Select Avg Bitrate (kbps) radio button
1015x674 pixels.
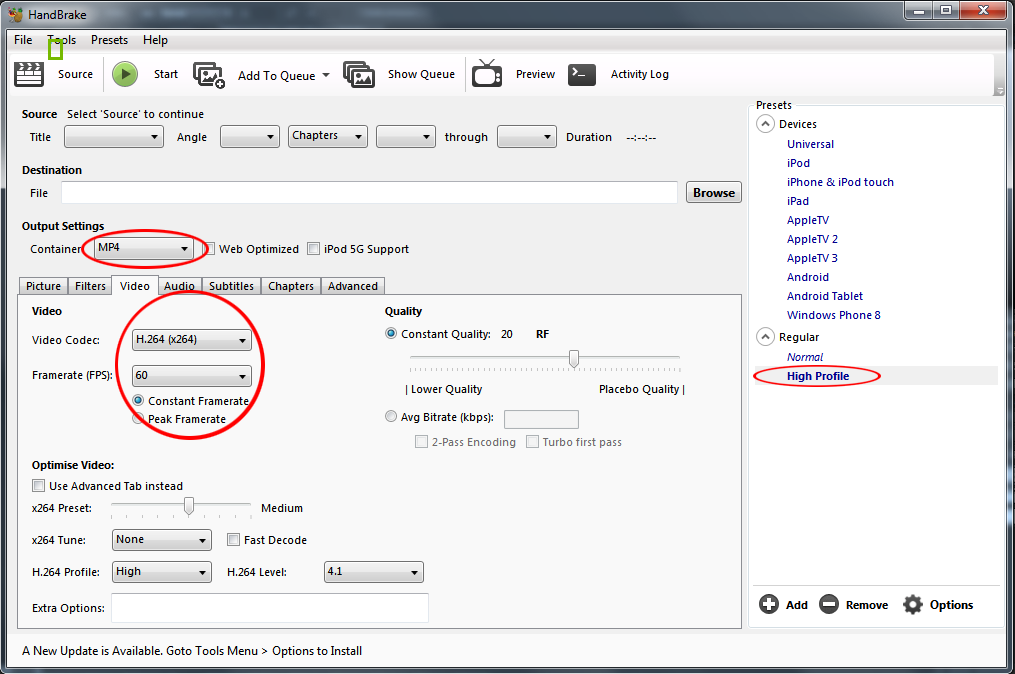(391, 417)
